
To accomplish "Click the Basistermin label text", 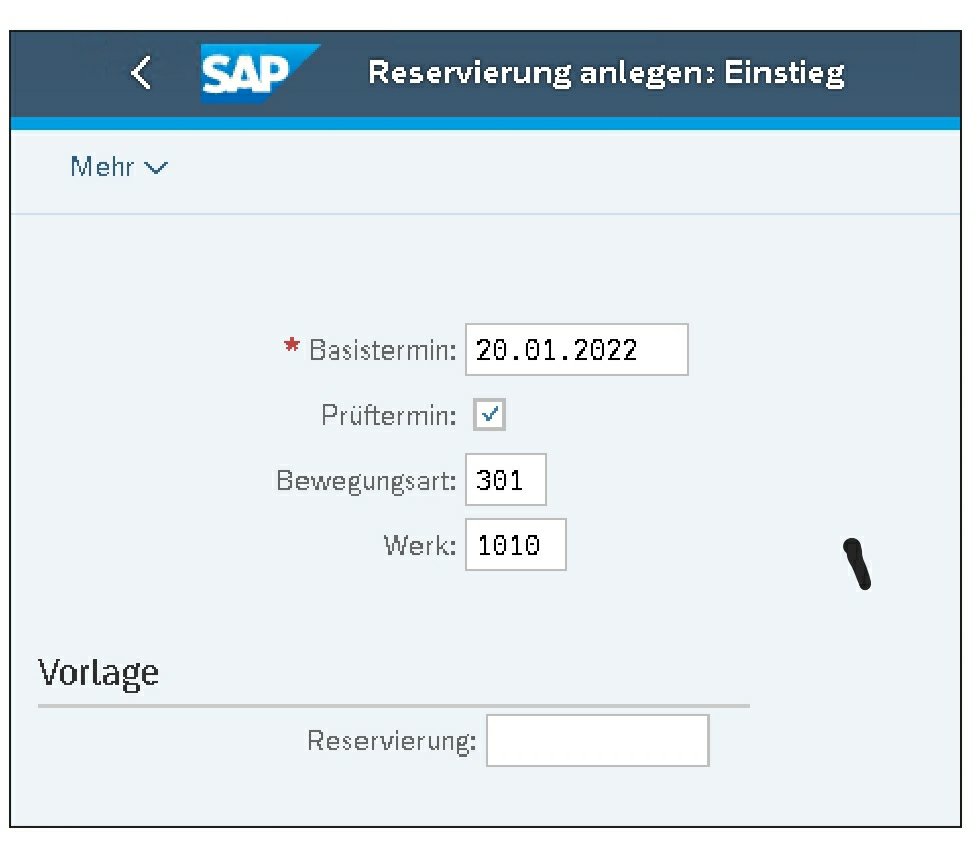I will [382, 351].
